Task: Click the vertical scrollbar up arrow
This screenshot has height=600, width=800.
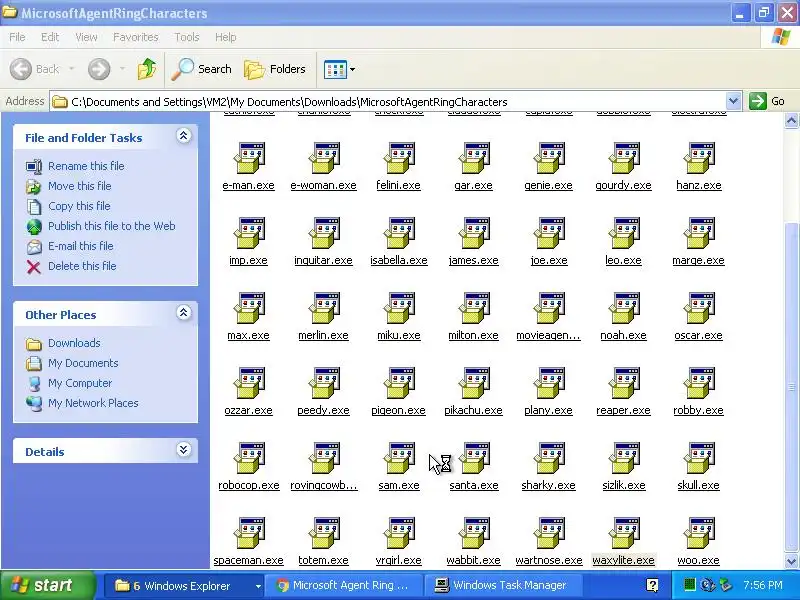Action: [x=791, y=121]
